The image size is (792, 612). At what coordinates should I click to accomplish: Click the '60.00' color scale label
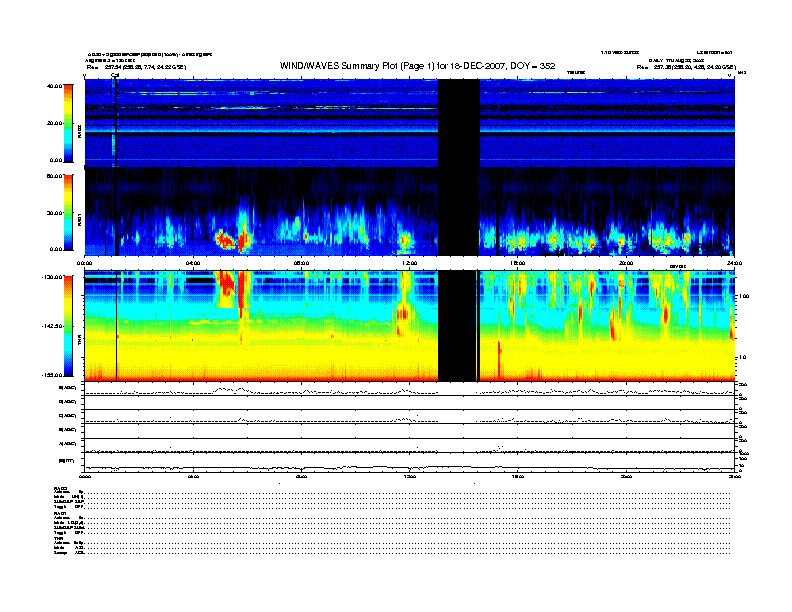tap(54, 176)
